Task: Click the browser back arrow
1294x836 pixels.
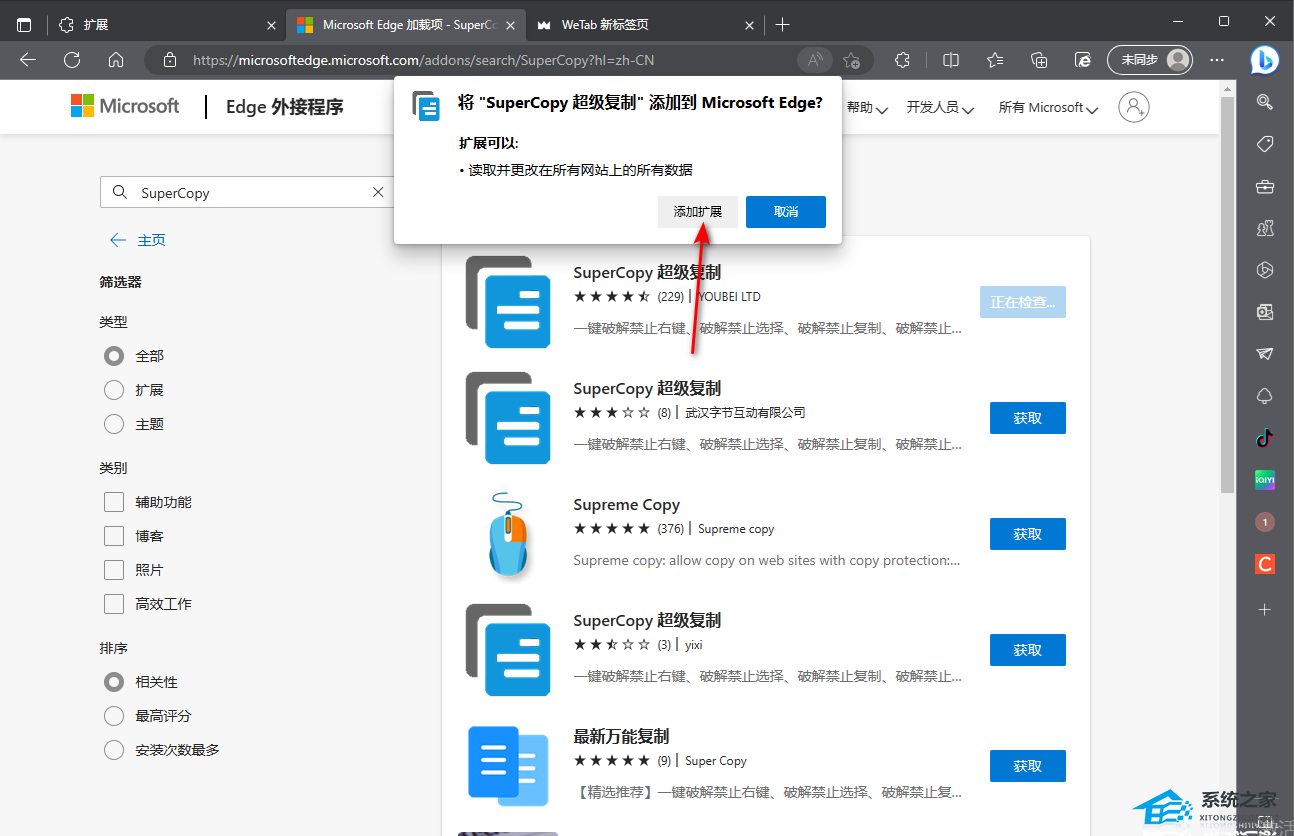Action: [x=28, y=60]
